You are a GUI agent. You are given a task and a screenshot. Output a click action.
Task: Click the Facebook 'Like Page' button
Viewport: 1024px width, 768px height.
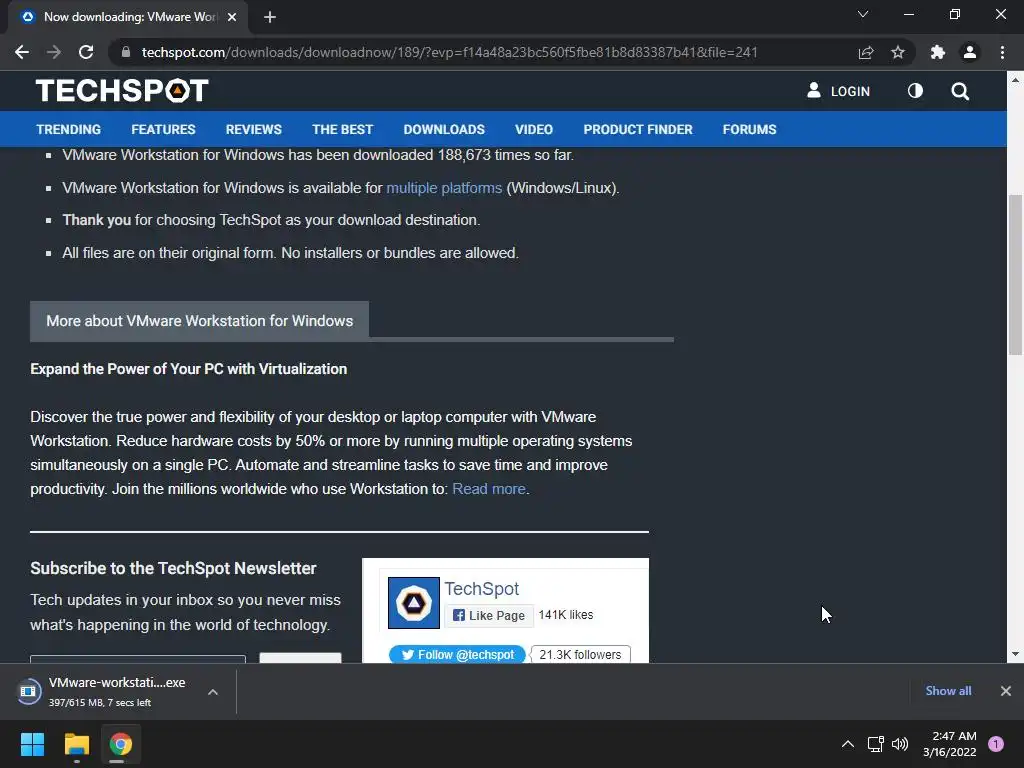coord(488,615)
